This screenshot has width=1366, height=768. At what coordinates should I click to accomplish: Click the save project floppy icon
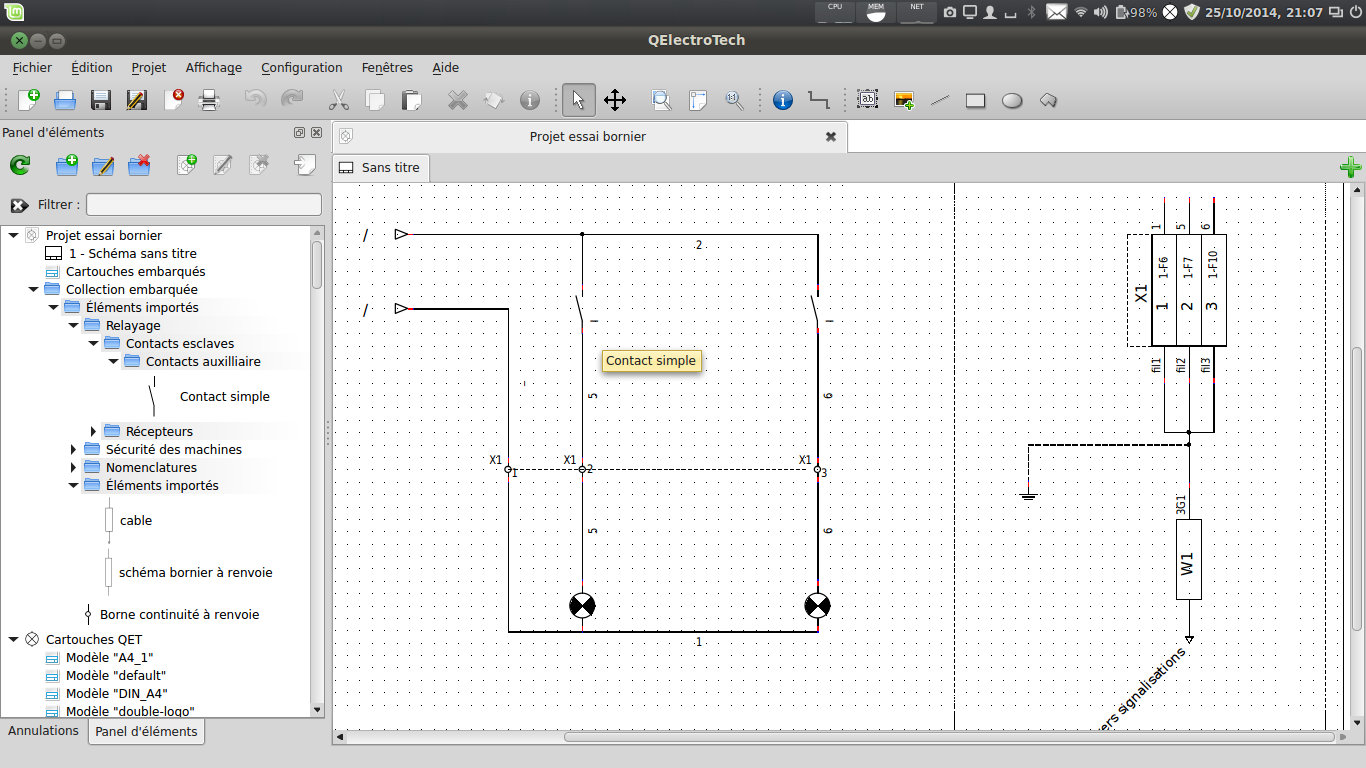click(101, 100)
